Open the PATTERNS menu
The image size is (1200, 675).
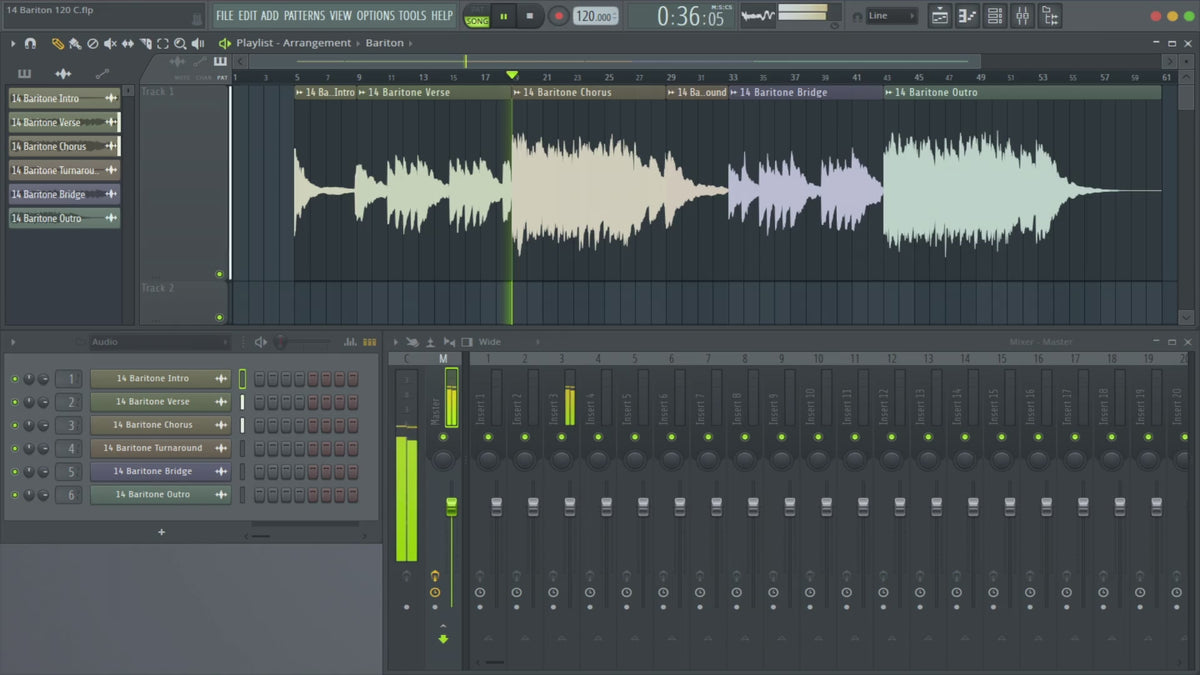point(304,16)
